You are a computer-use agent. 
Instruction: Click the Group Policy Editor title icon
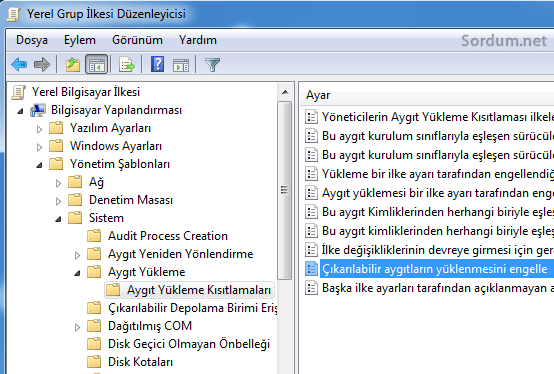[14, 14]
